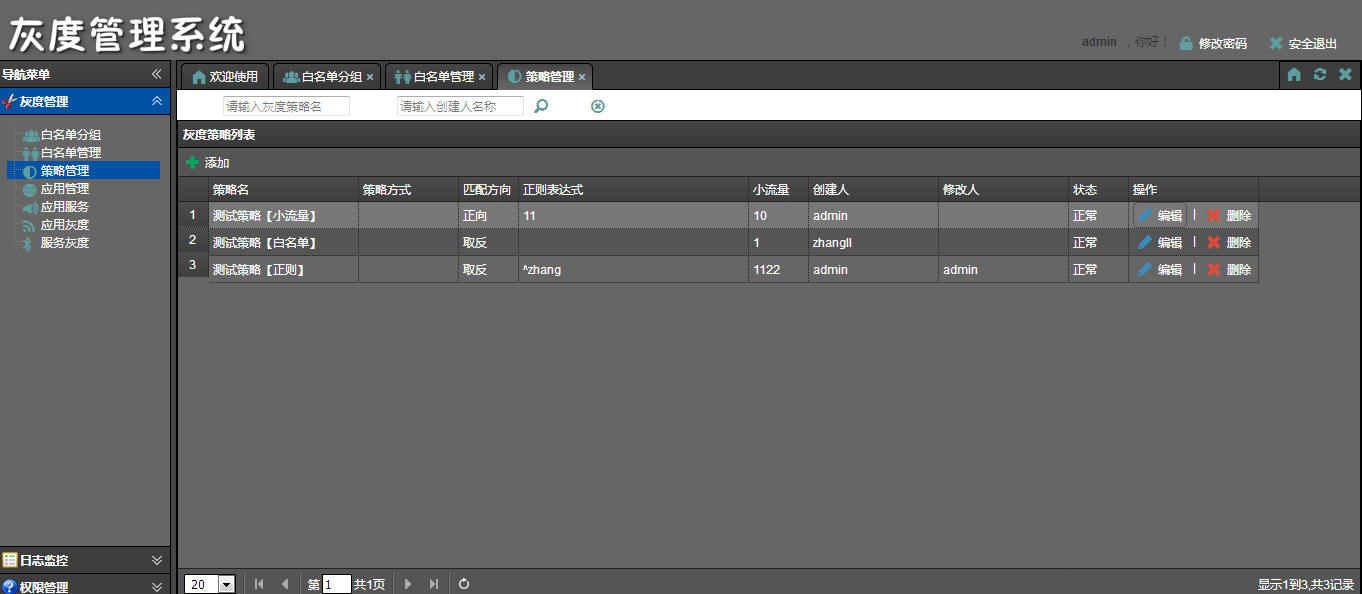Click red delete X for 测试策略【白名单】
Image resolution: width=1362 pixels, height=594 pixels.
(x=1214, y=242)
